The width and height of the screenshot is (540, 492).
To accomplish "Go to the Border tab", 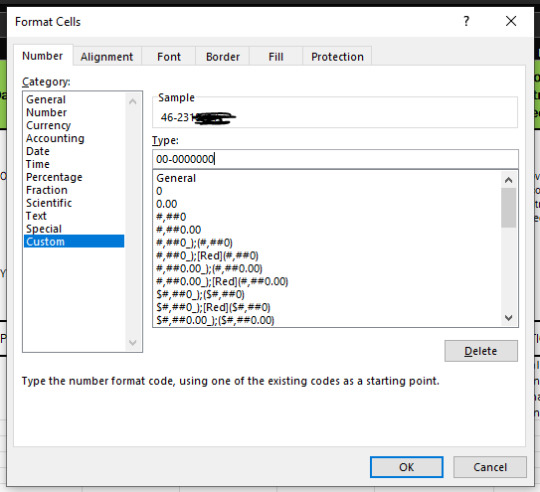I will 223,56.
